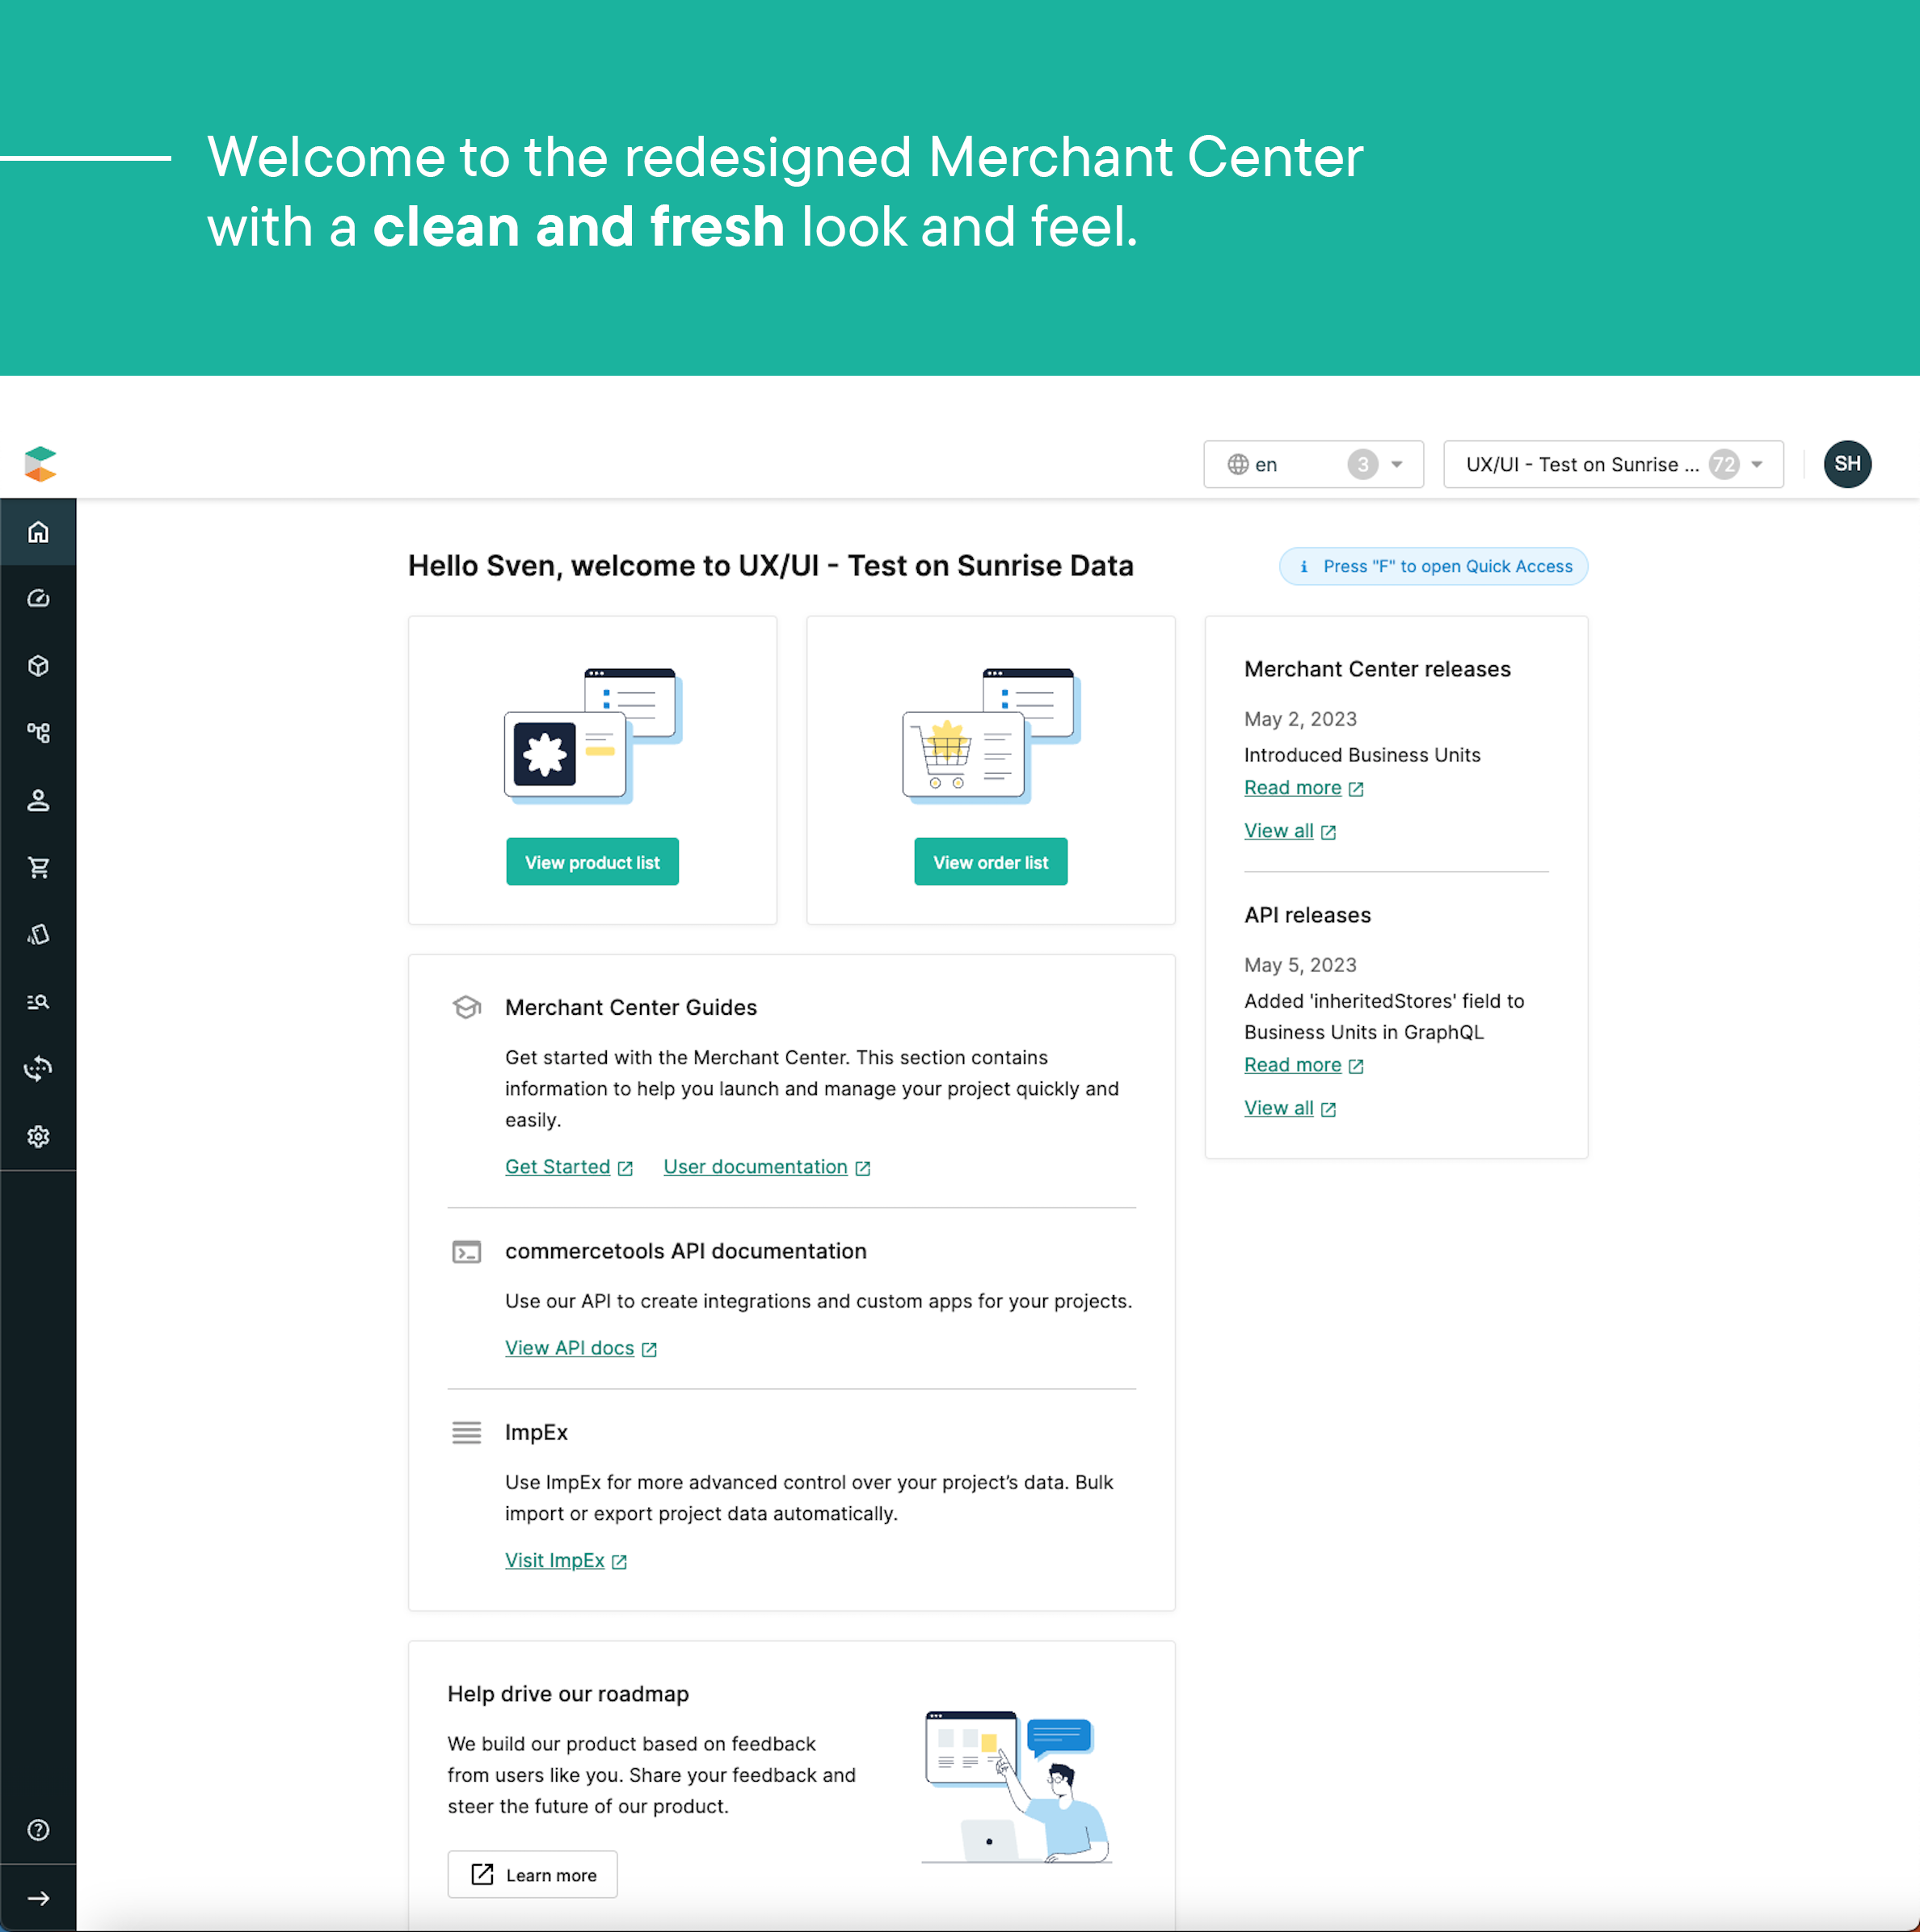Click the roadmap feedback illustration
The width and height of the screenshot is (1920, 1932).
tap(1017, 1787)
